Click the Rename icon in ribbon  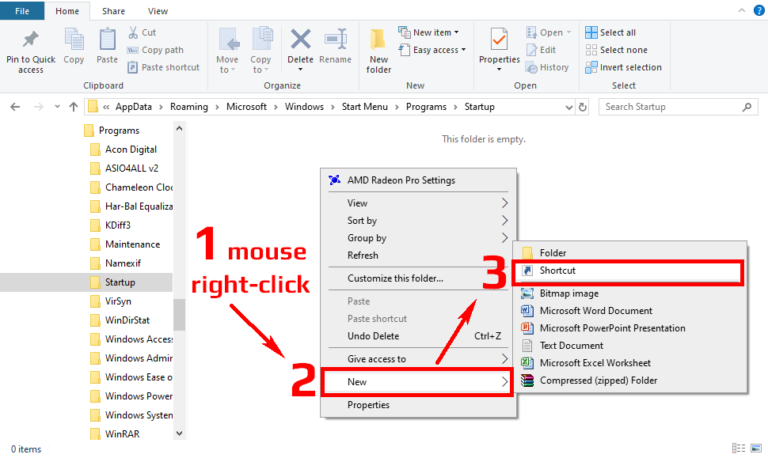[335, 41]
